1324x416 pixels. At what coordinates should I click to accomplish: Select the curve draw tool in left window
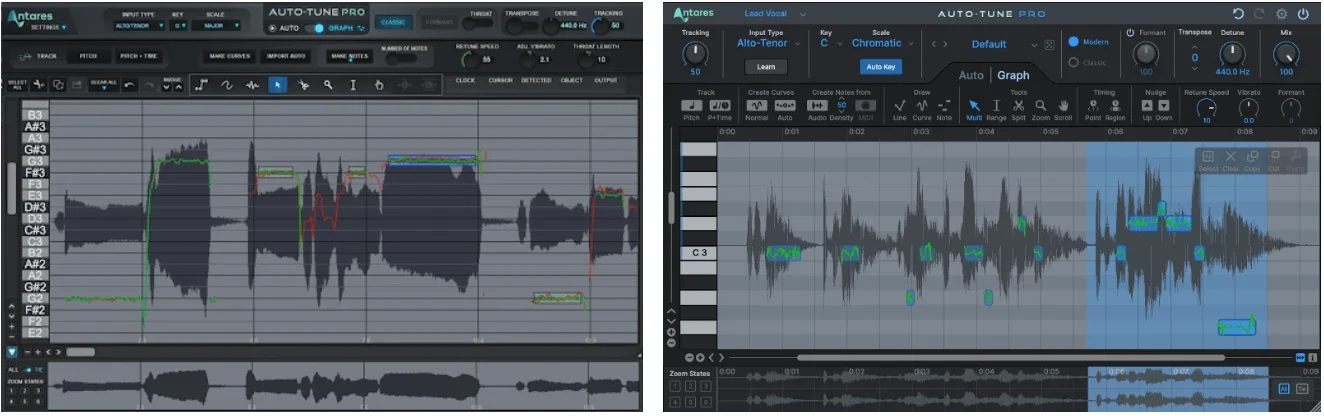[228, 85]
